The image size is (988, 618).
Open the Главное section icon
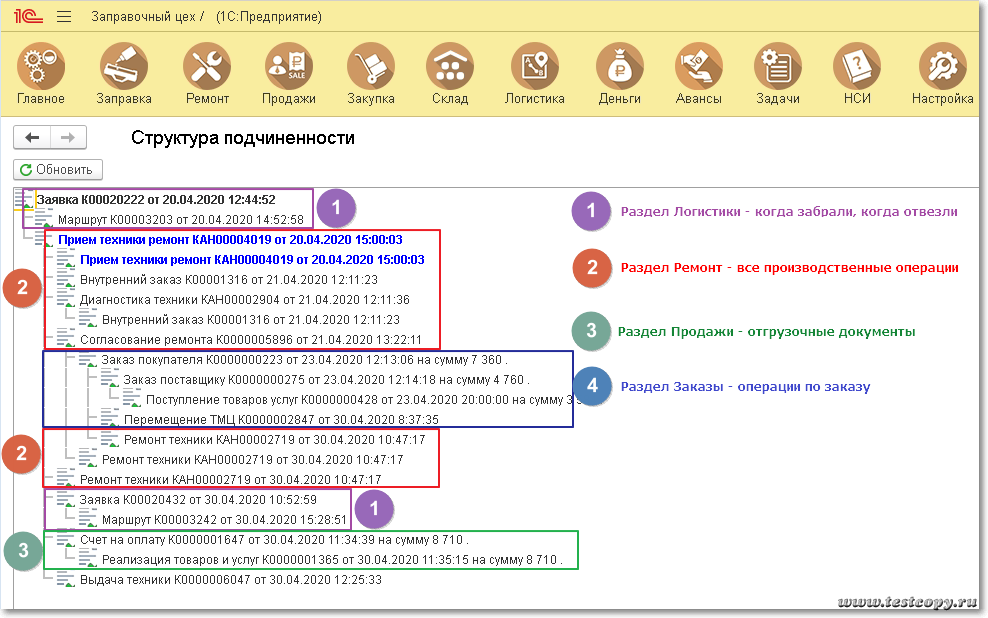41,67
